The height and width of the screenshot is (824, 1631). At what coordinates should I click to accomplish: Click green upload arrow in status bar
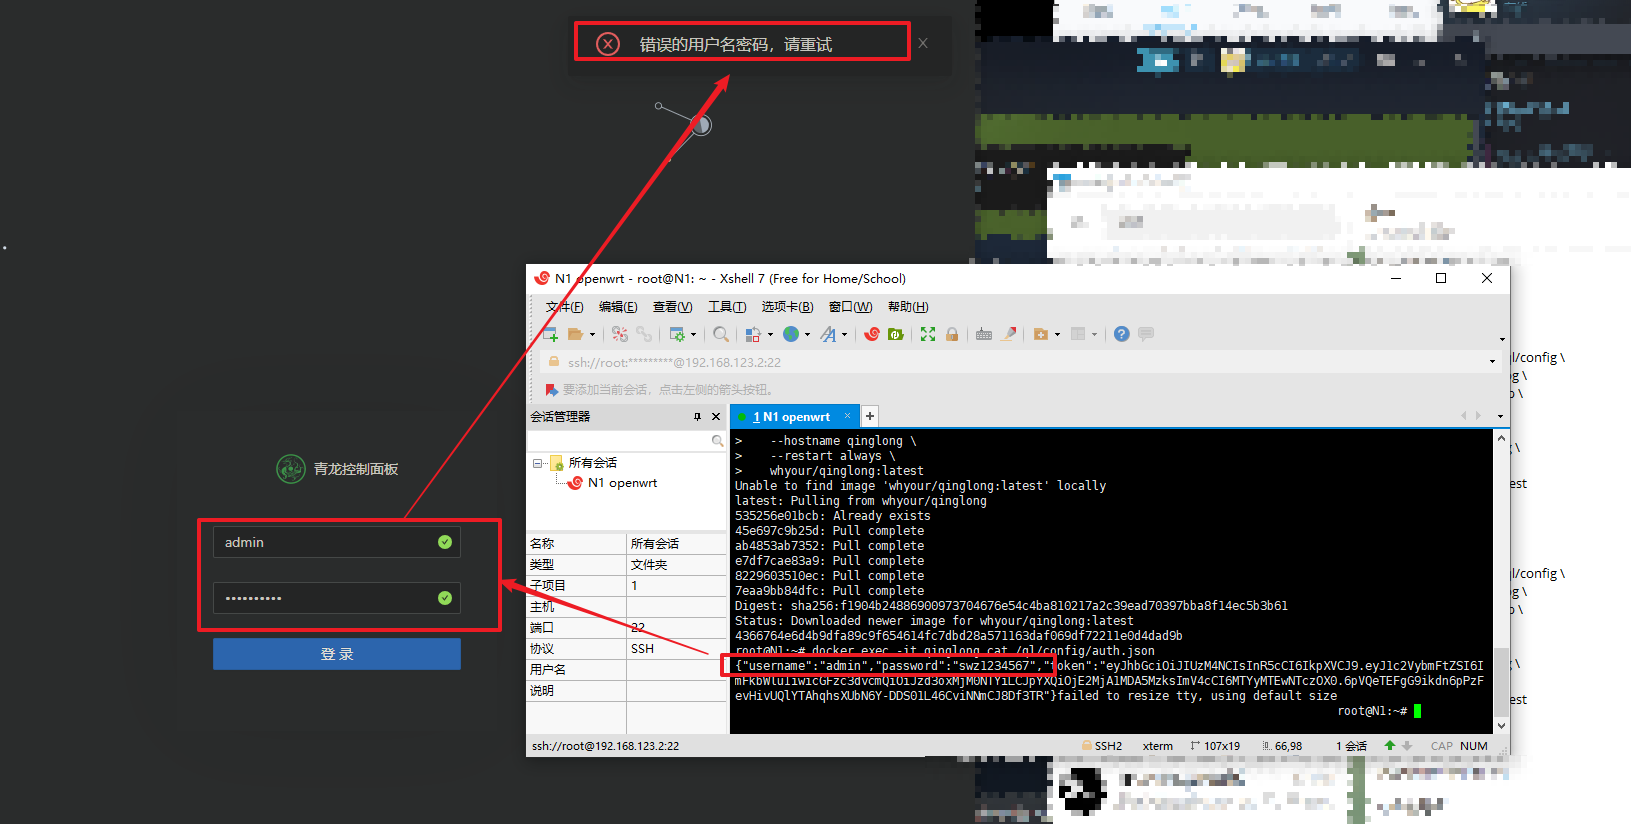(x=1389, y=746)
